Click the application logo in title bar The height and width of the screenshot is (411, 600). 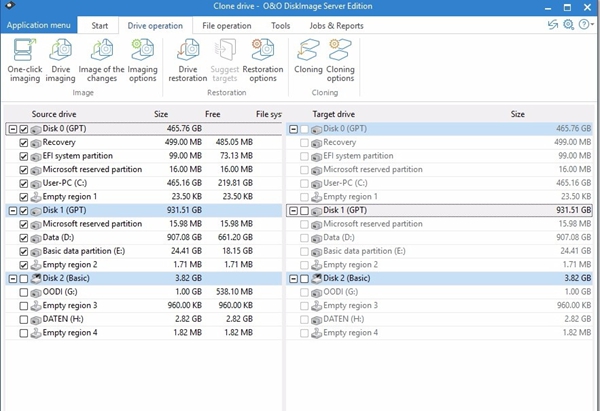(10, 5)
